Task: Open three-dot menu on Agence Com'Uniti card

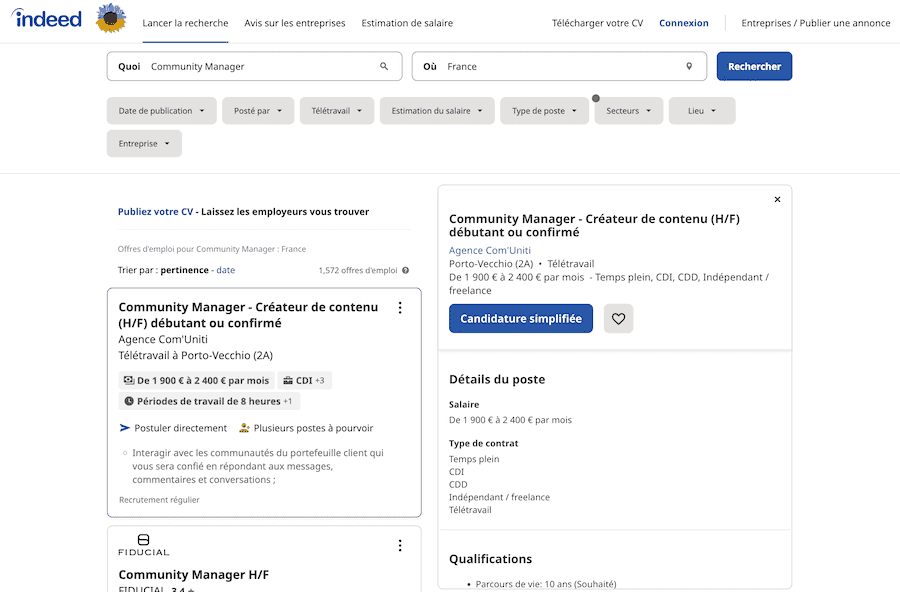Action: tap(400, 308)
